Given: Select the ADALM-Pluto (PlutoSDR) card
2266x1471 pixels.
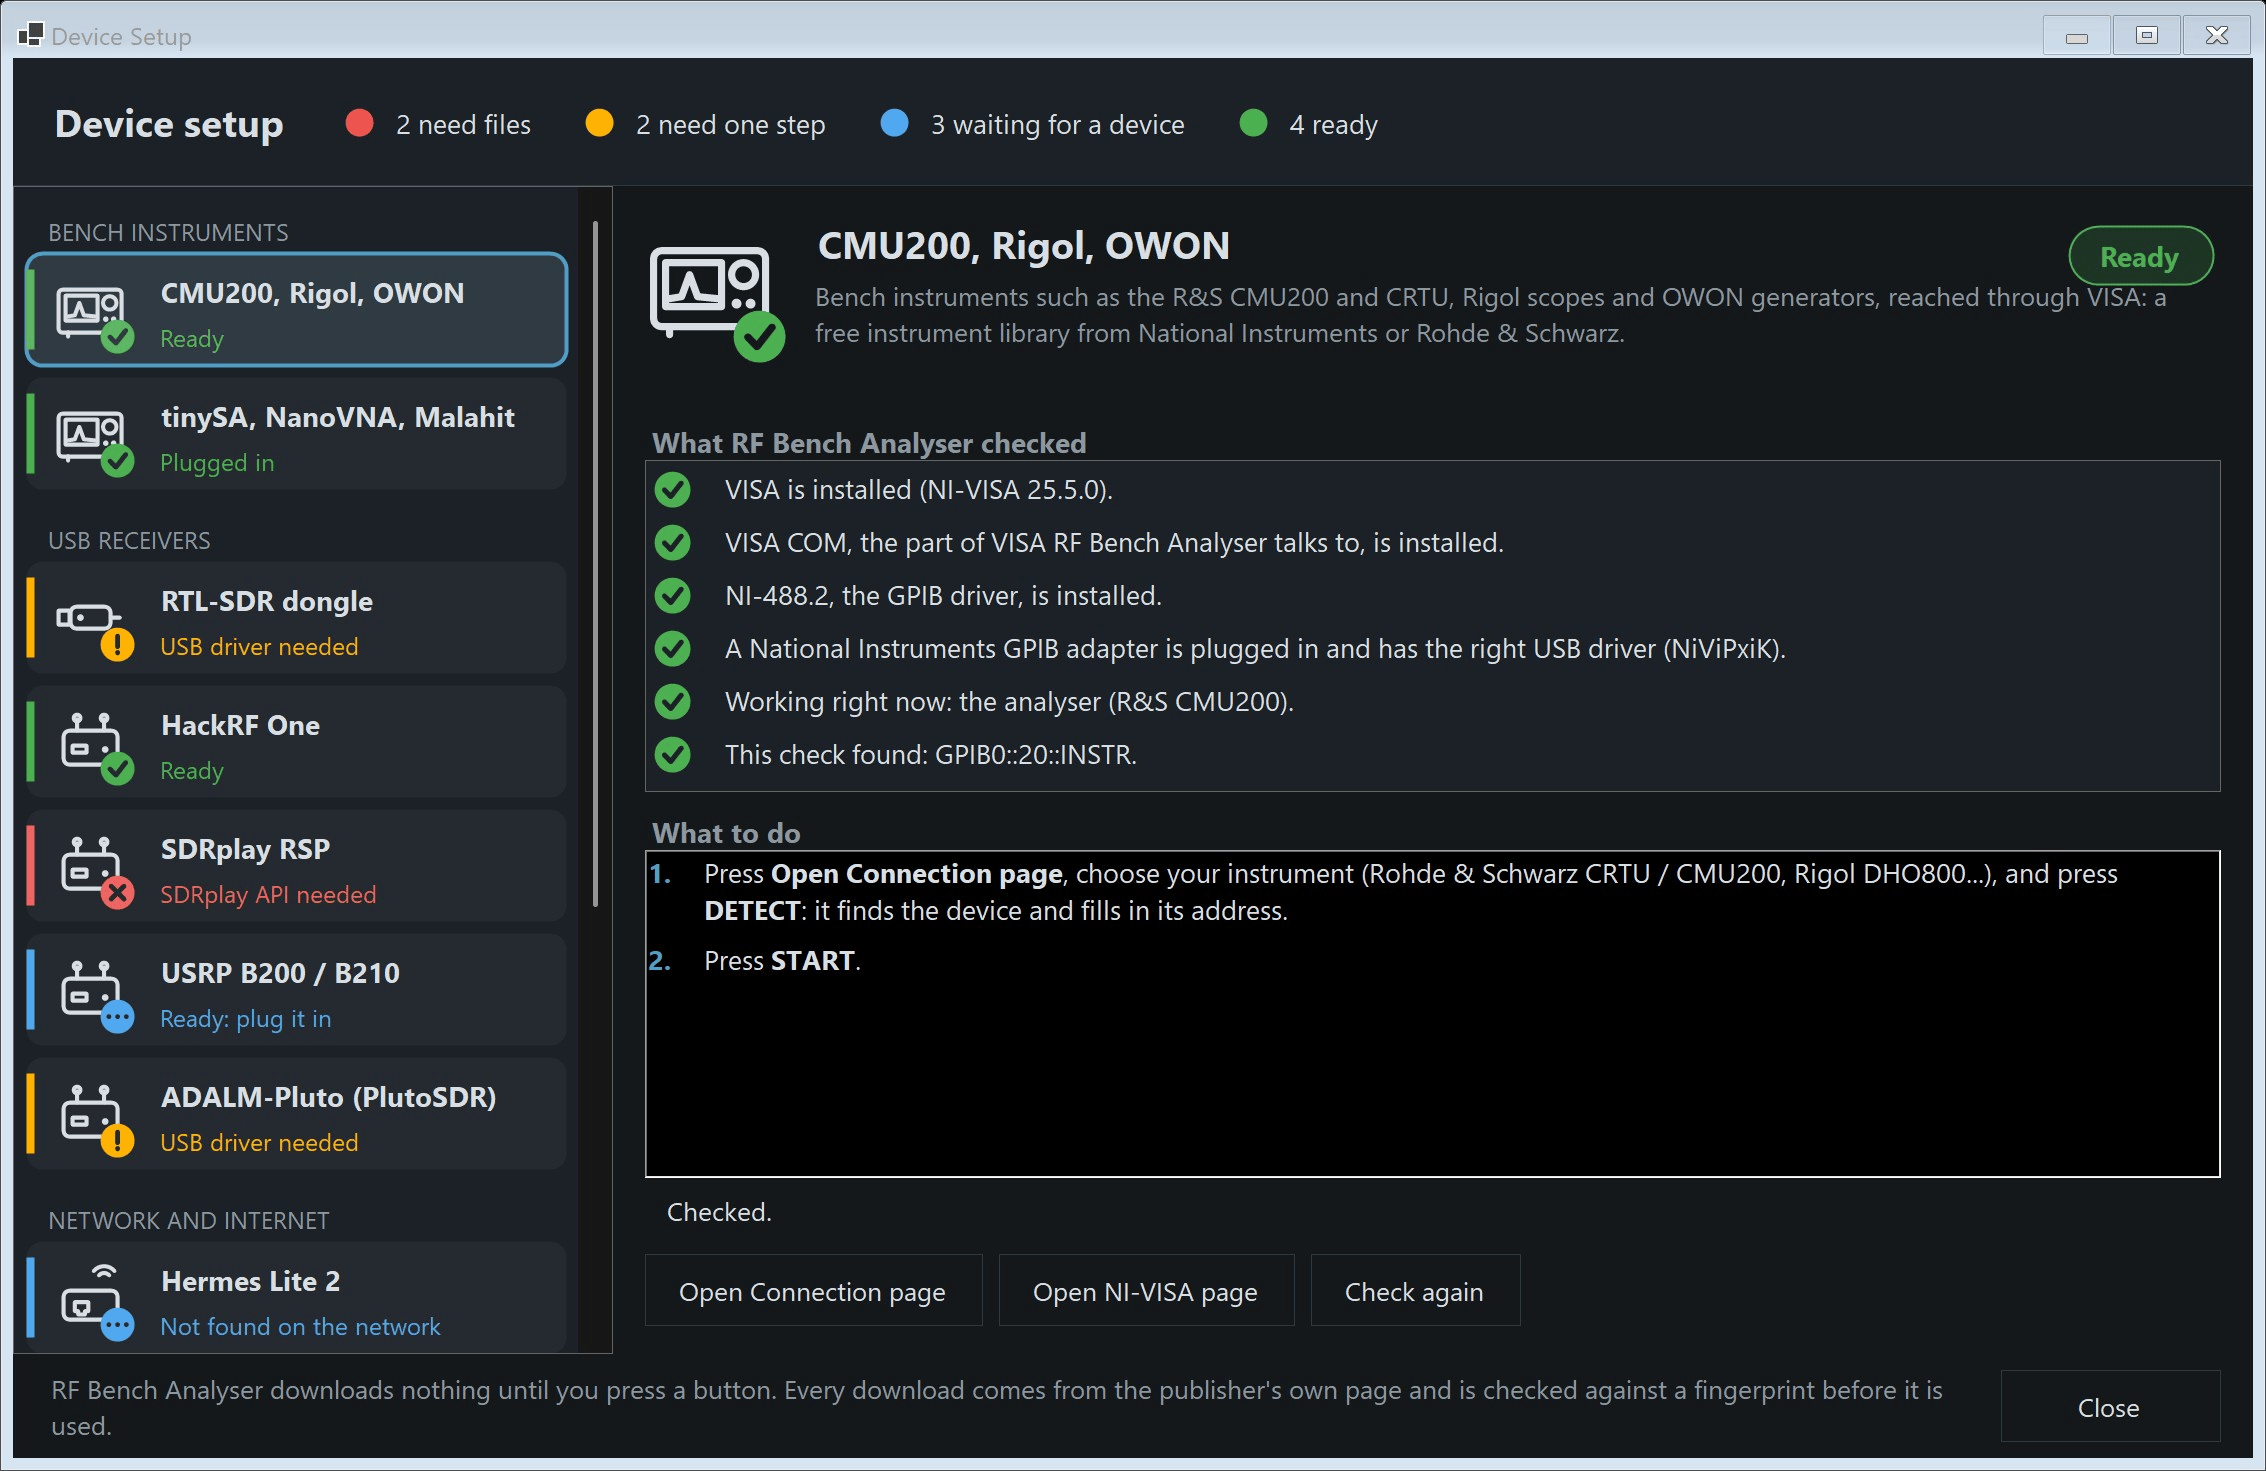Looking at the screenshot, I should click(x=297, y=1114).
